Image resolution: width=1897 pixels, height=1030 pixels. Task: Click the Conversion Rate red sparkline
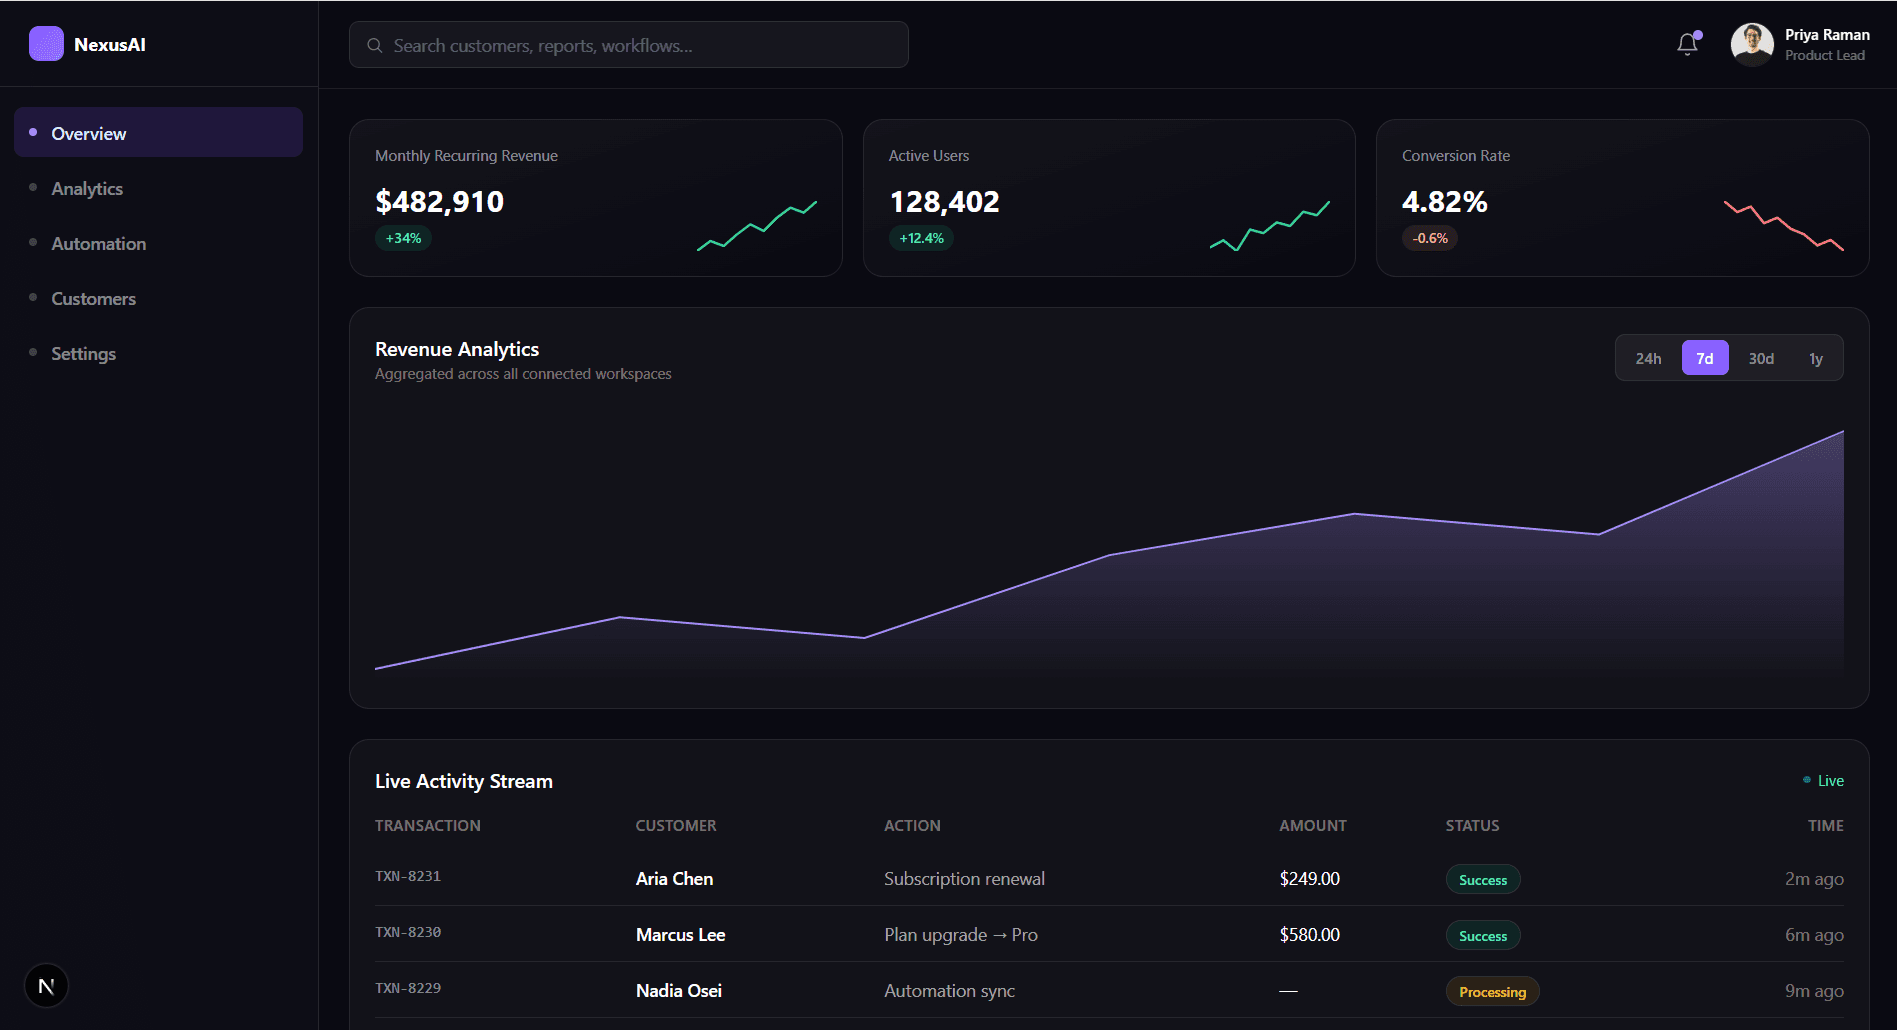coord(1784,225)
